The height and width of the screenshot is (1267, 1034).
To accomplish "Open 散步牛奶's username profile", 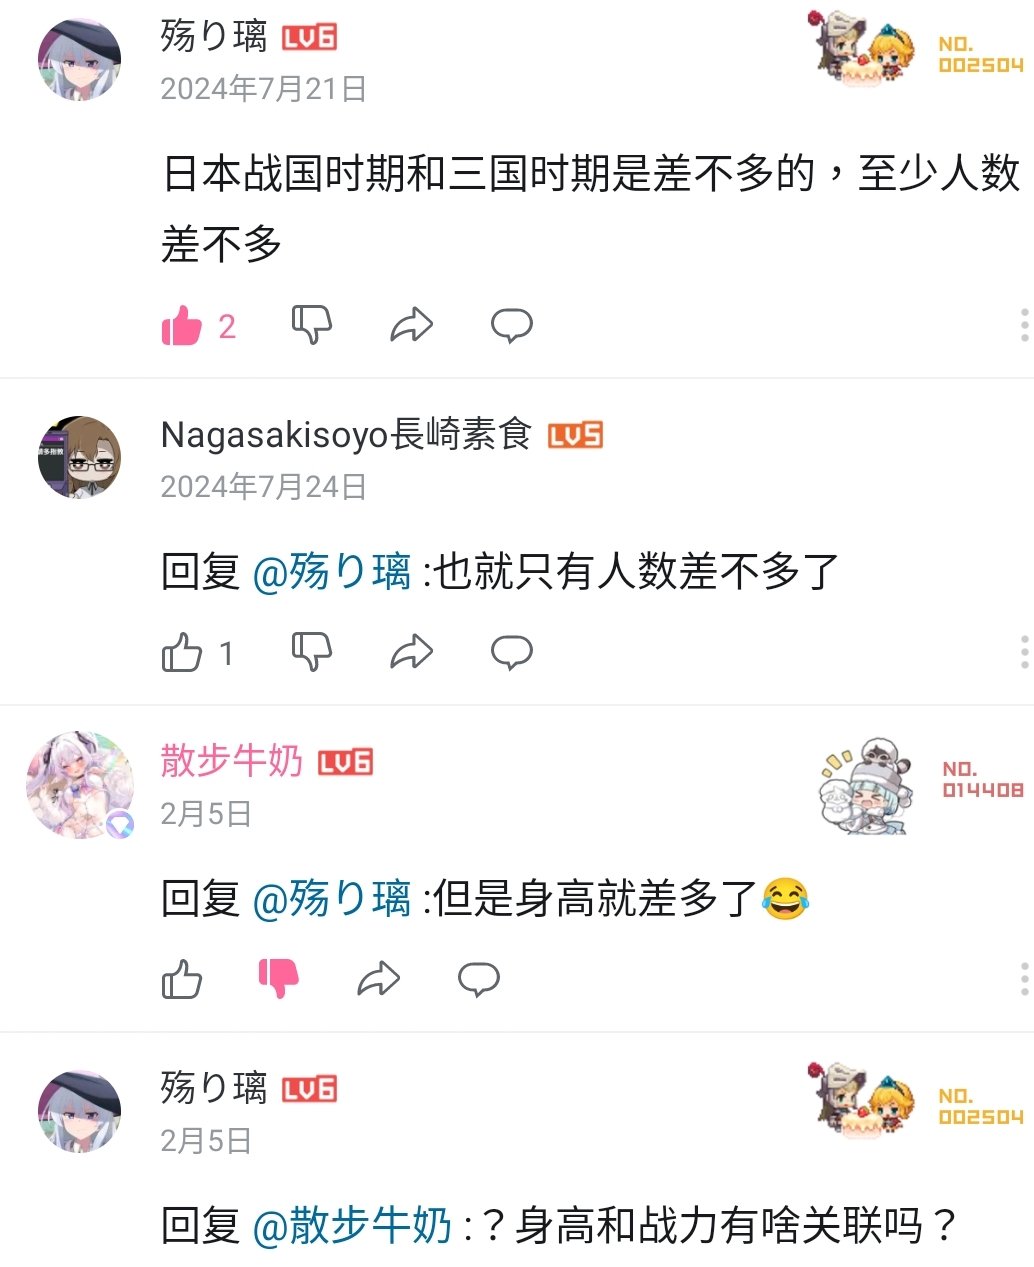I will [x=231, y=761].
